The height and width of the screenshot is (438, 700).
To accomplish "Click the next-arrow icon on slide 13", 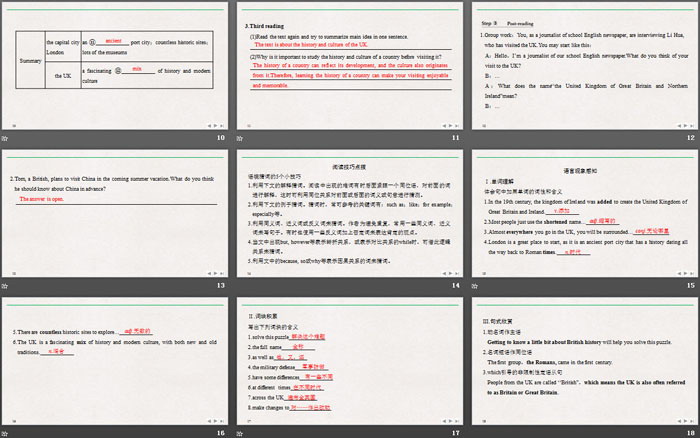I will coord(216,273).
